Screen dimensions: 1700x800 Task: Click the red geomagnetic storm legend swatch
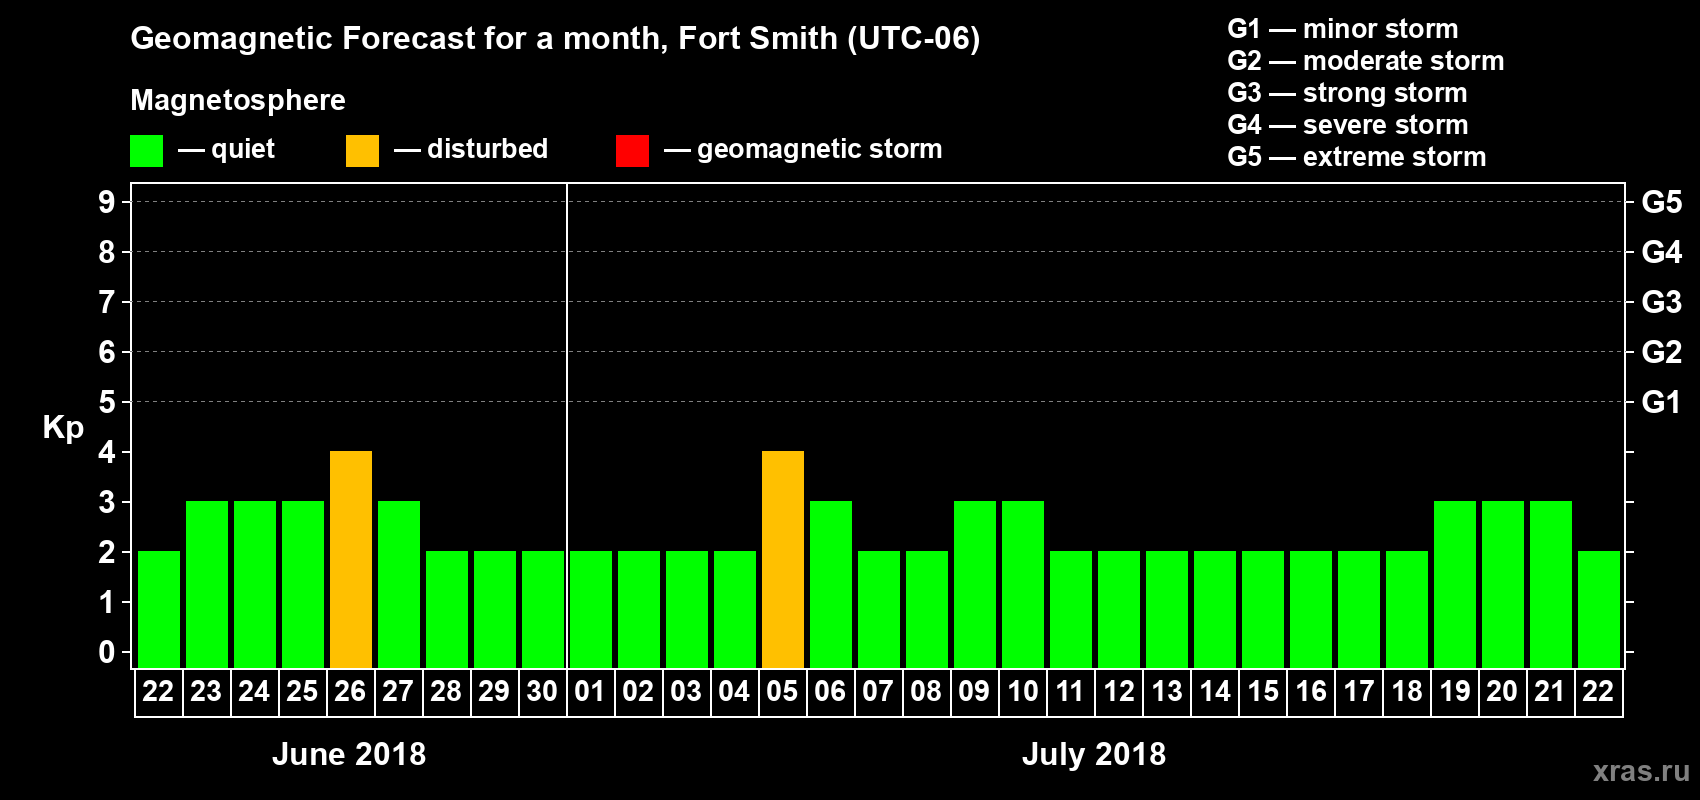(632, 151)
